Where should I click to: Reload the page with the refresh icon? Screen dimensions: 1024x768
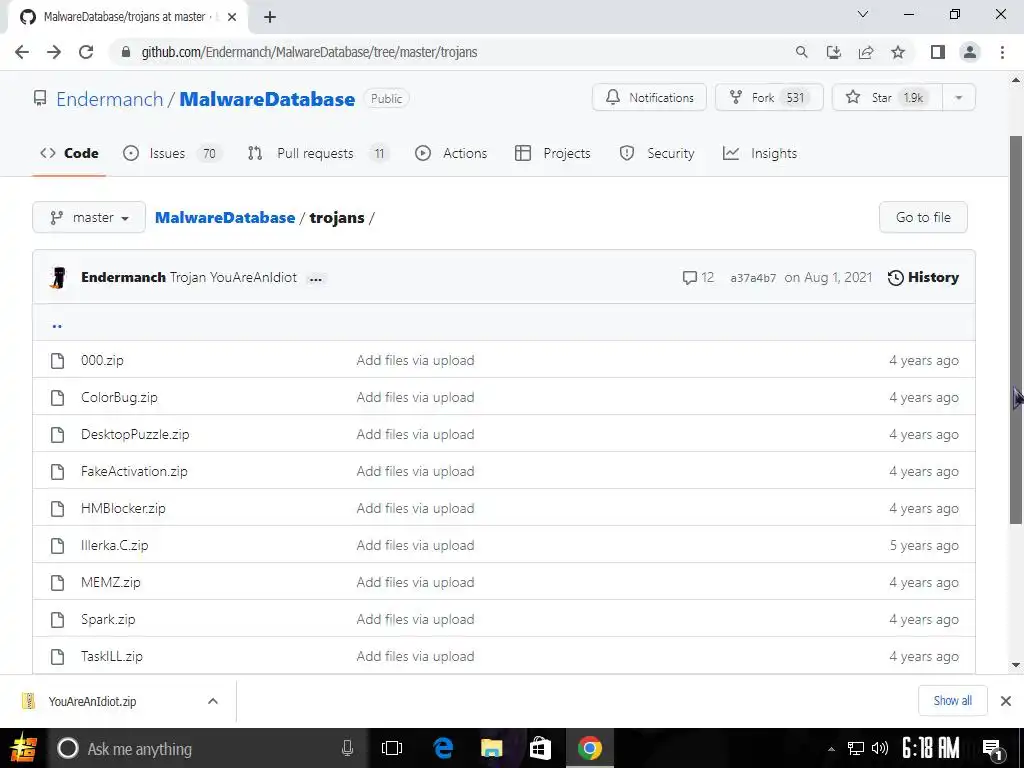pos(86,52)
